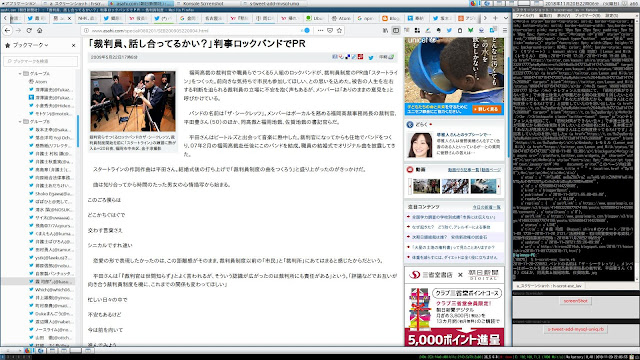
Task: Open the Firefox Library icon
Action: (x=385, y=30)
